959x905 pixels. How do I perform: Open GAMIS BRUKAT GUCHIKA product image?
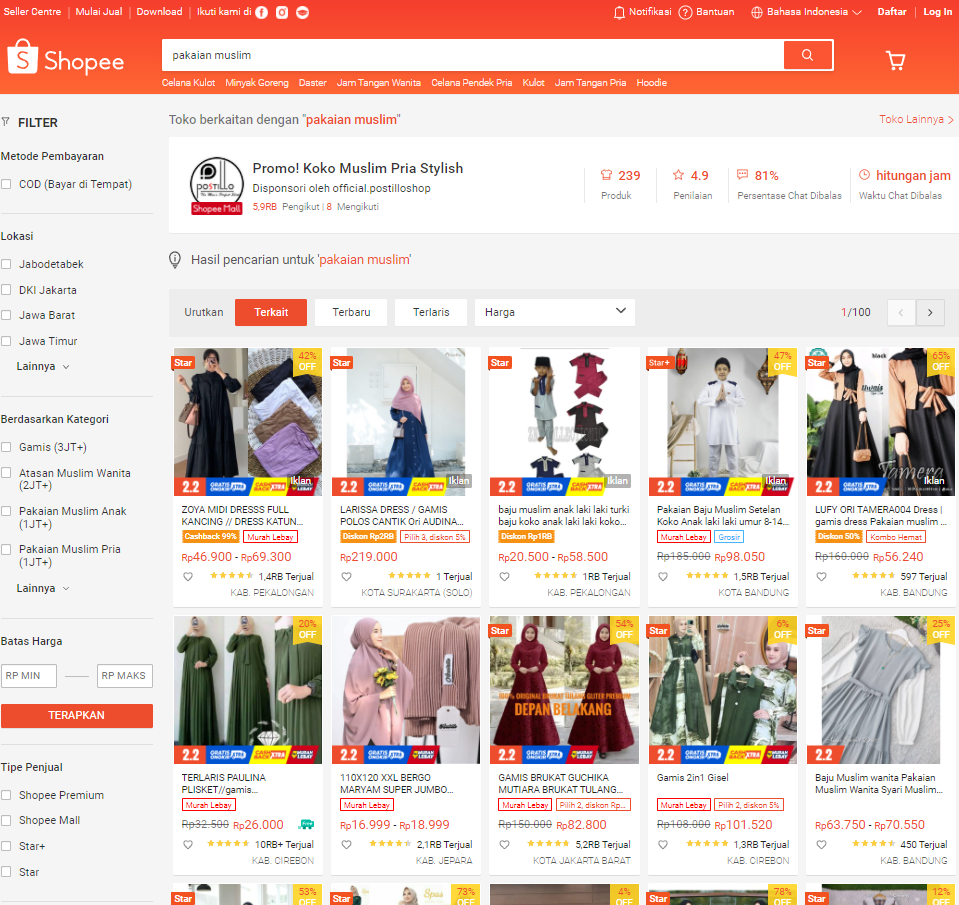(565, 690)
